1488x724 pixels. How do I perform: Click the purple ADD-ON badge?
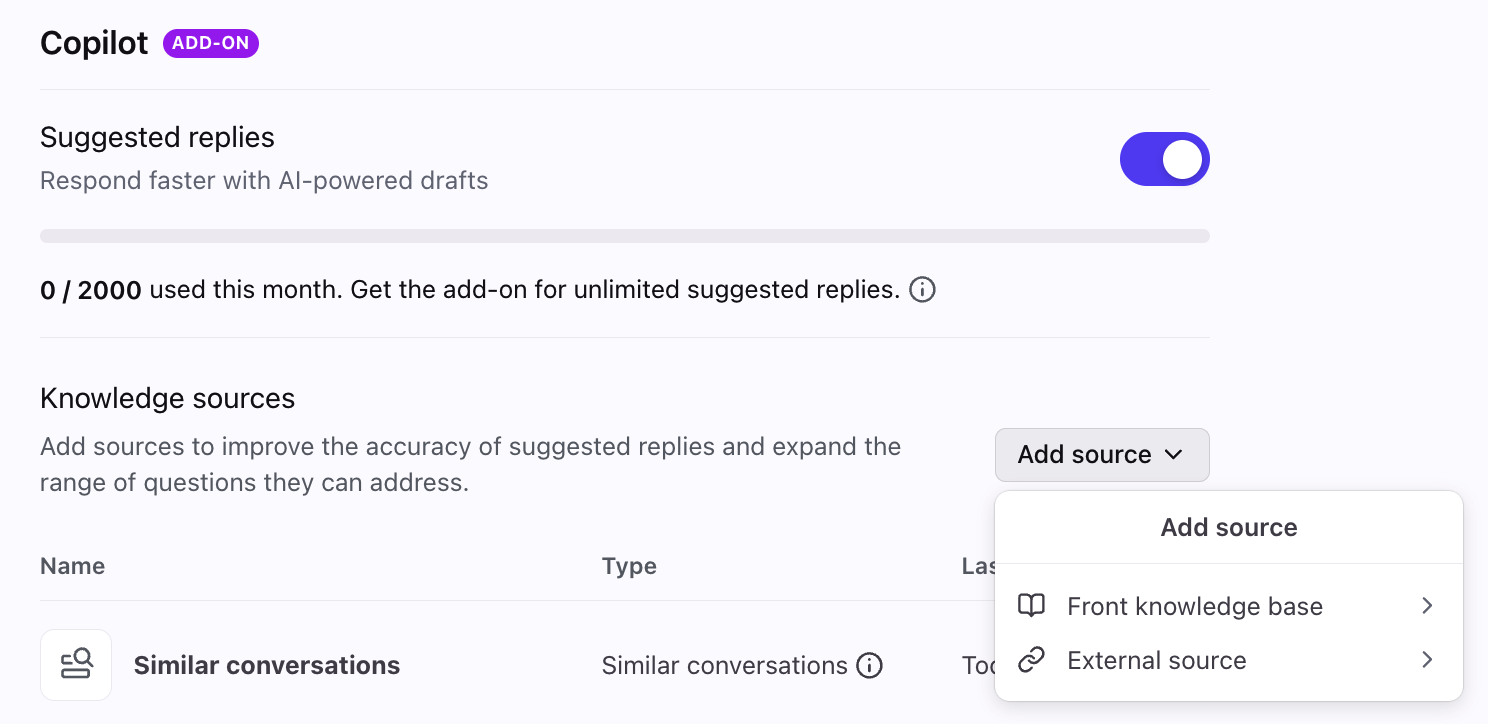[211, 44]
